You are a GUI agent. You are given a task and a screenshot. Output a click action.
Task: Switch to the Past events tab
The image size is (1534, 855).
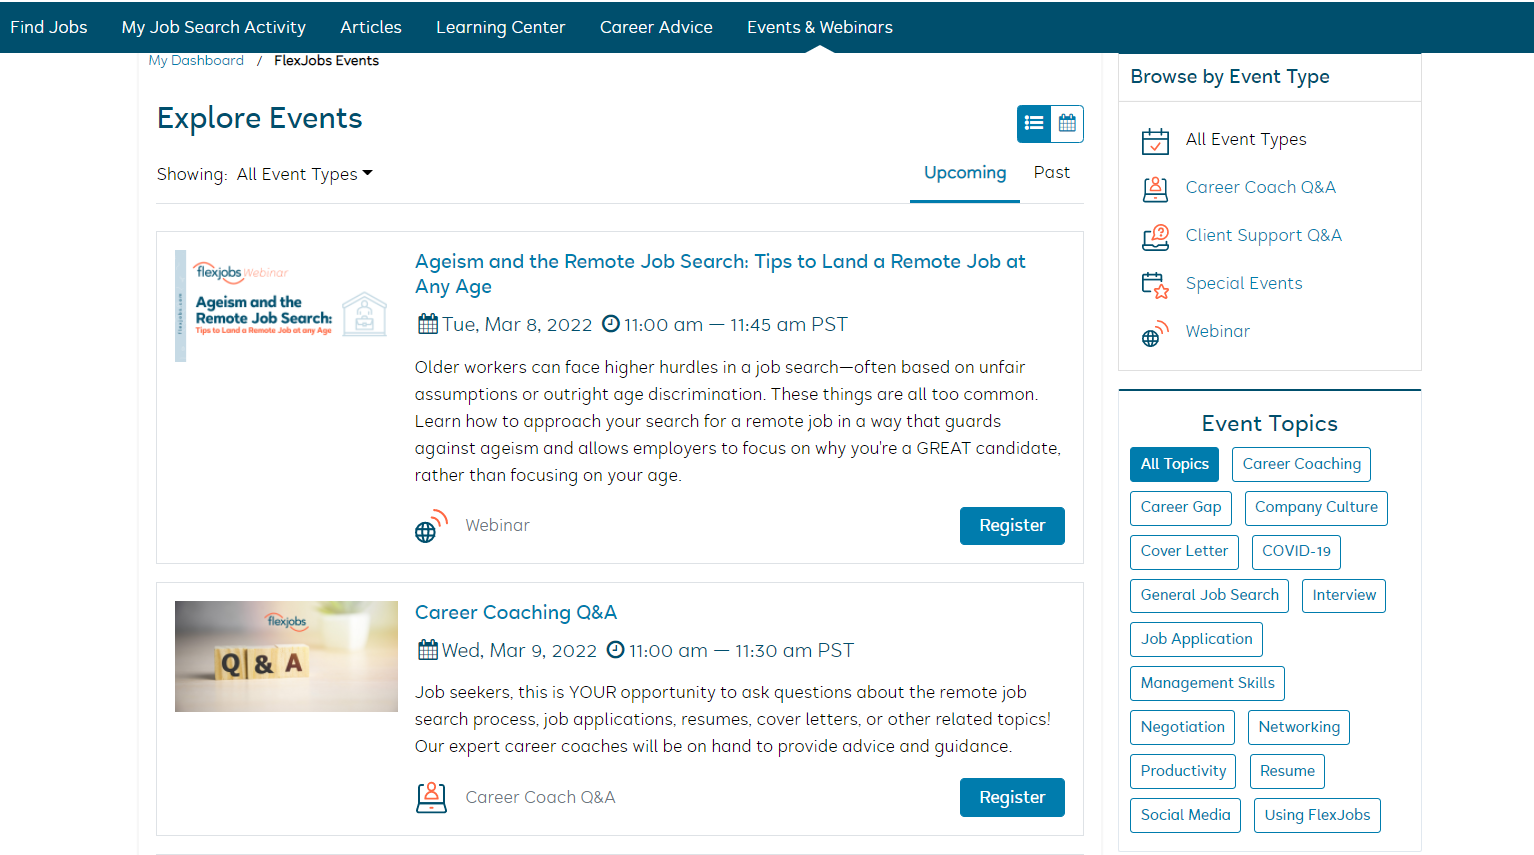(1052, 173)
